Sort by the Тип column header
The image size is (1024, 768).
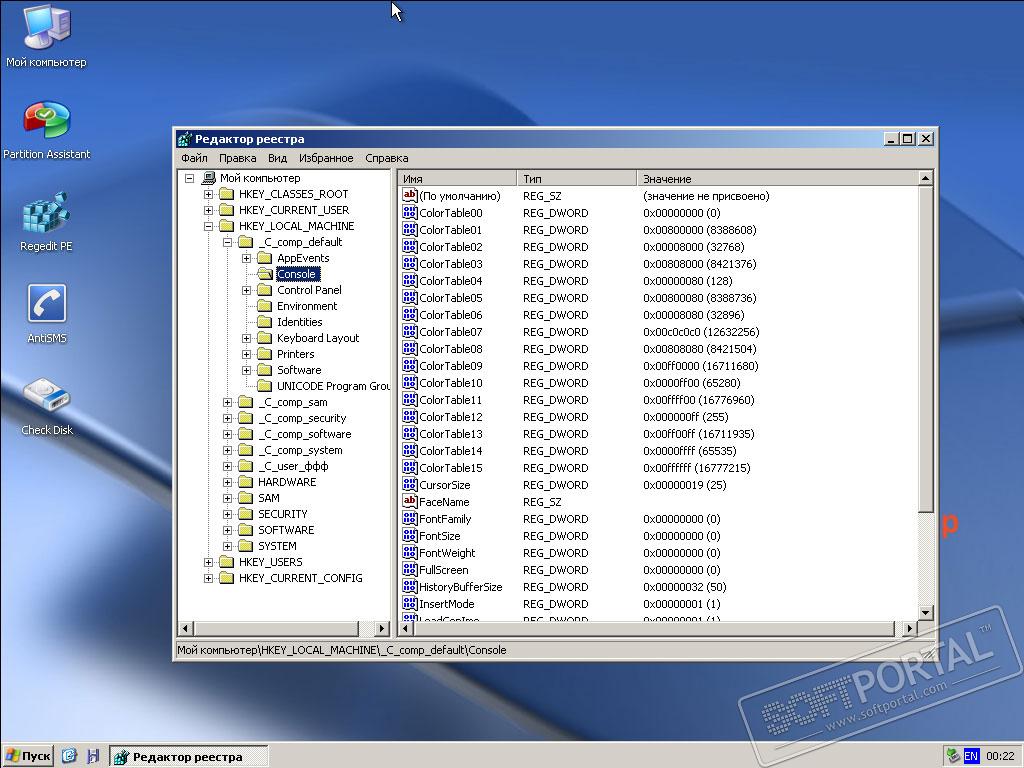pos(577,178)
